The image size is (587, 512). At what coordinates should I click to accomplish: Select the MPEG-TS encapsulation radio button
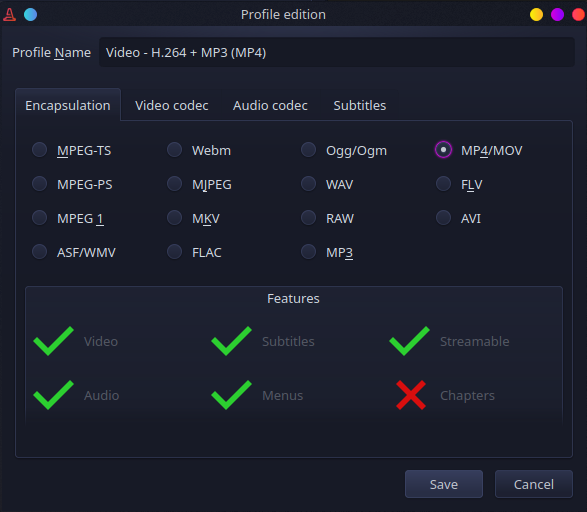pyautogui.click(x=39, y=150)
